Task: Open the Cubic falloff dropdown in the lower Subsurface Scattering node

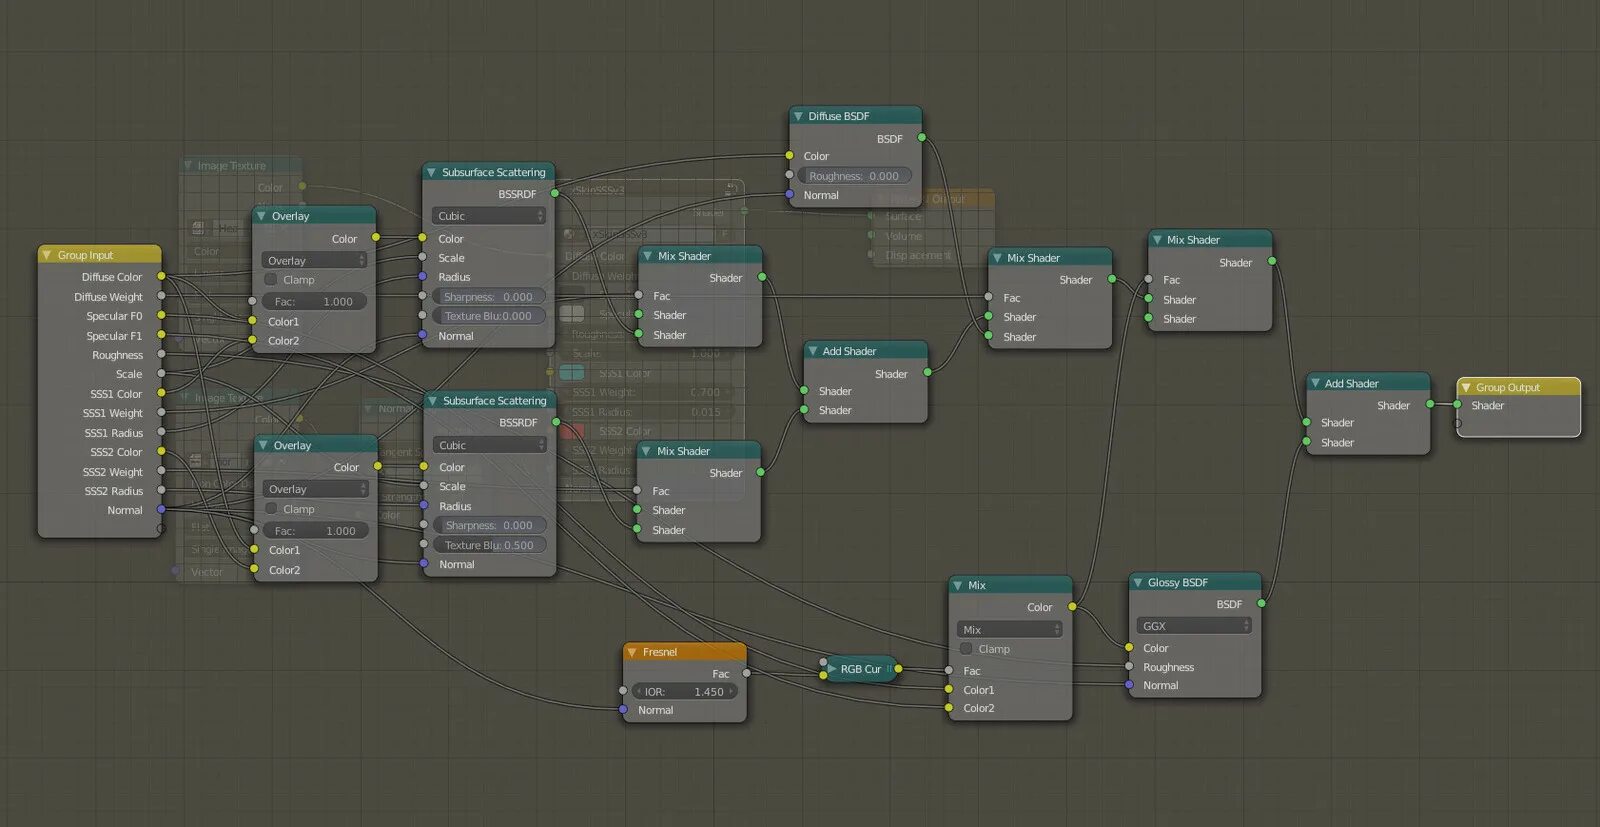Action: coord(490,445)
